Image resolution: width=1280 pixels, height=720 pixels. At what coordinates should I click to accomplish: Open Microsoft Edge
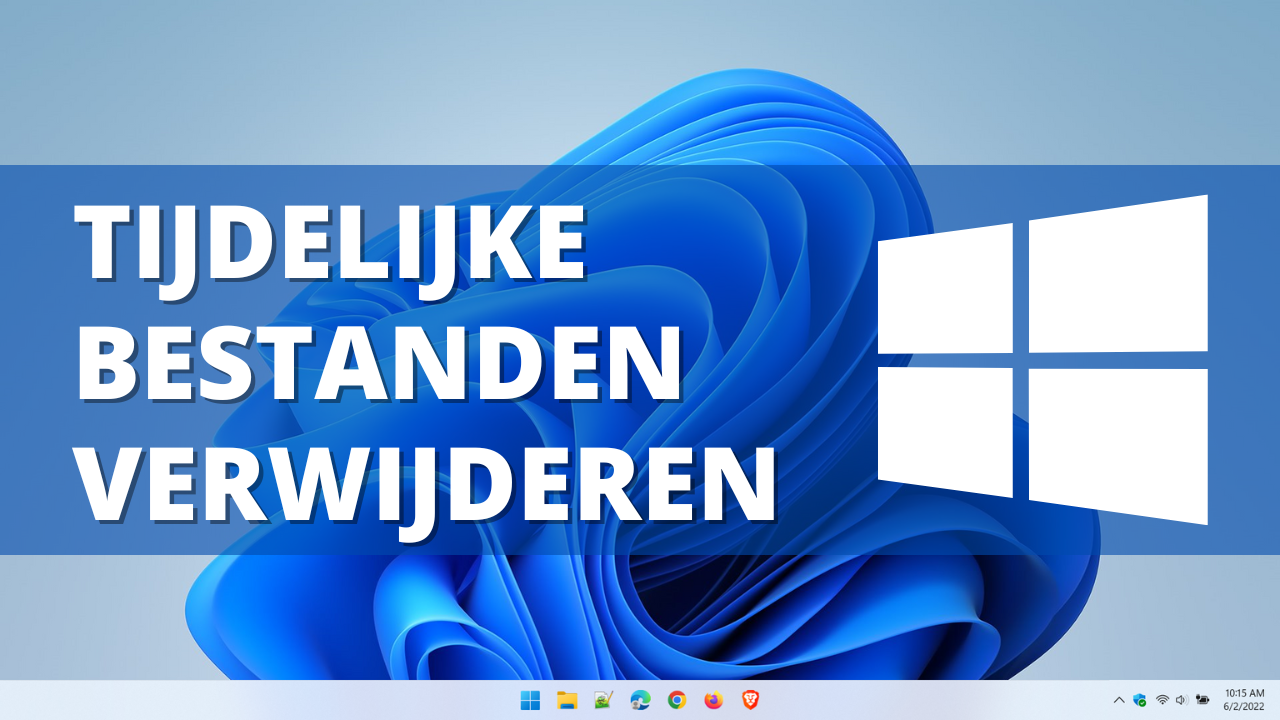638,702
